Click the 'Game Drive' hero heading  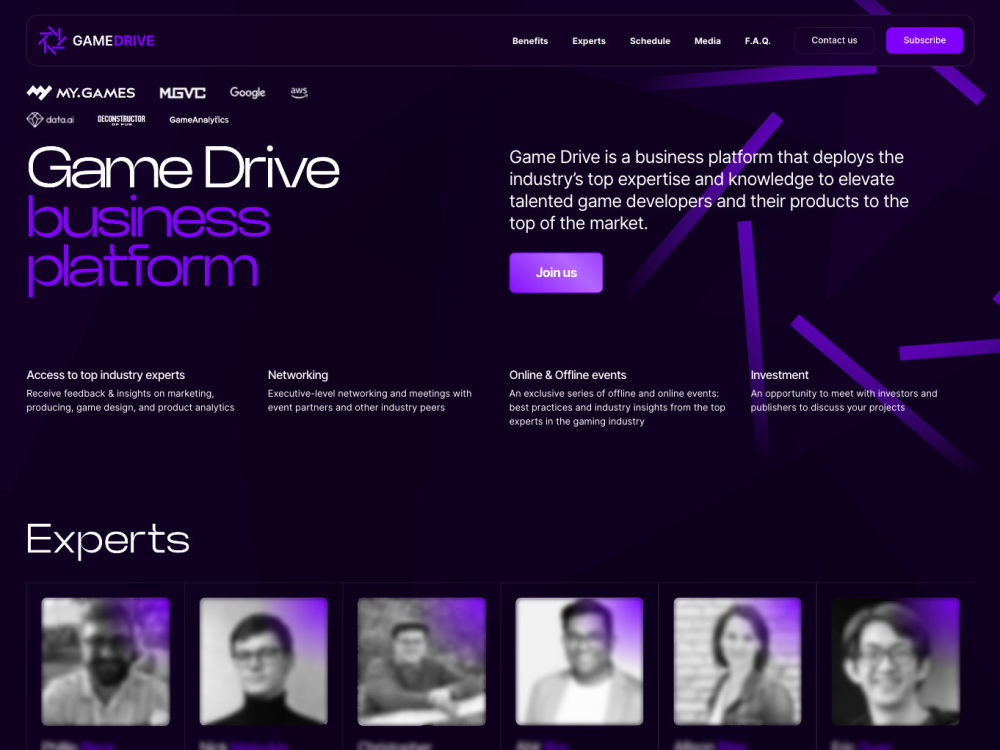point(183,168)
